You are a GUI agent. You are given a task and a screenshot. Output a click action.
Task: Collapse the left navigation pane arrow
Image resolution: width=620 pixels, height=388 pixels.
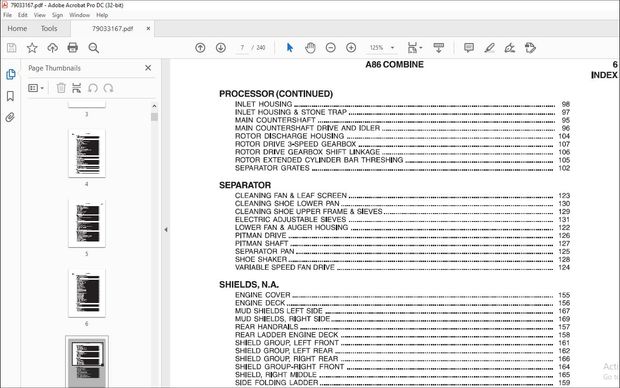(166, 229)
